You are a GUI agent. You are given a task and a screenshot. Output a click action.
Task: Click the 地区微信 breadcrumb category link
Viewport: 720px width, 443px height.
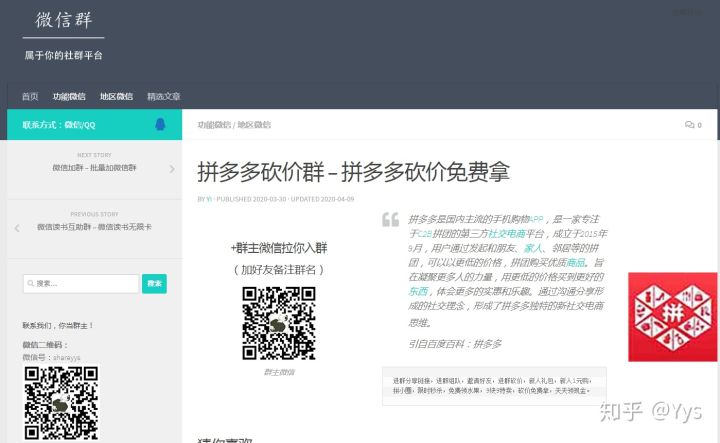(254, 125)
